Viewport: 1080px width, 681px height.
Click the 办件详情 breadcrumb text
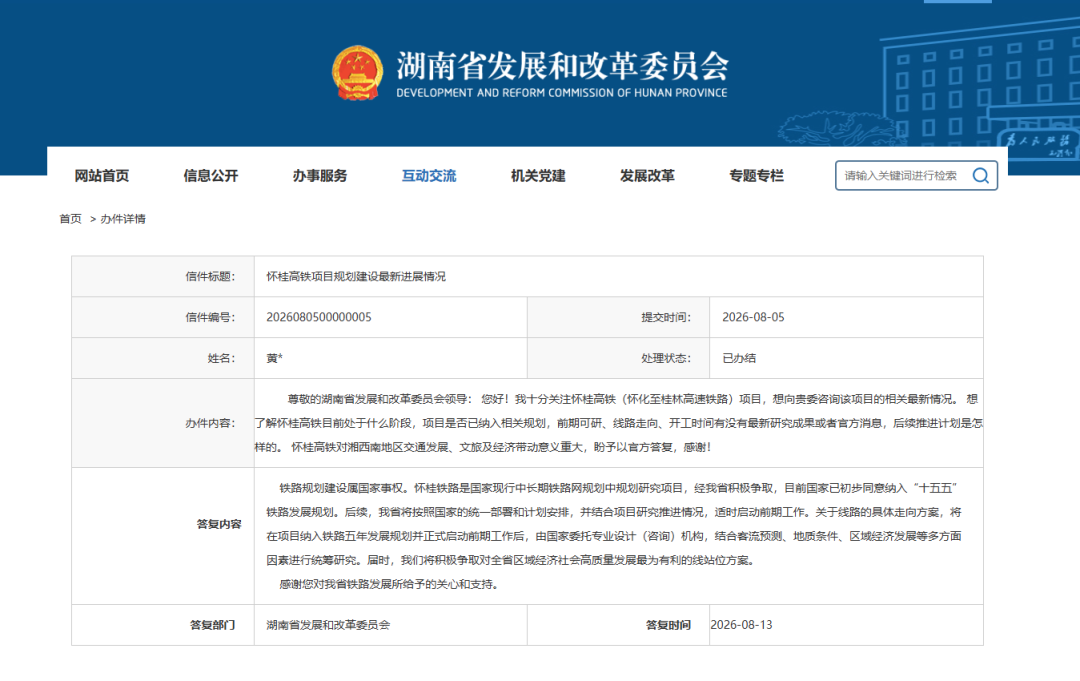tap(123, 219)
